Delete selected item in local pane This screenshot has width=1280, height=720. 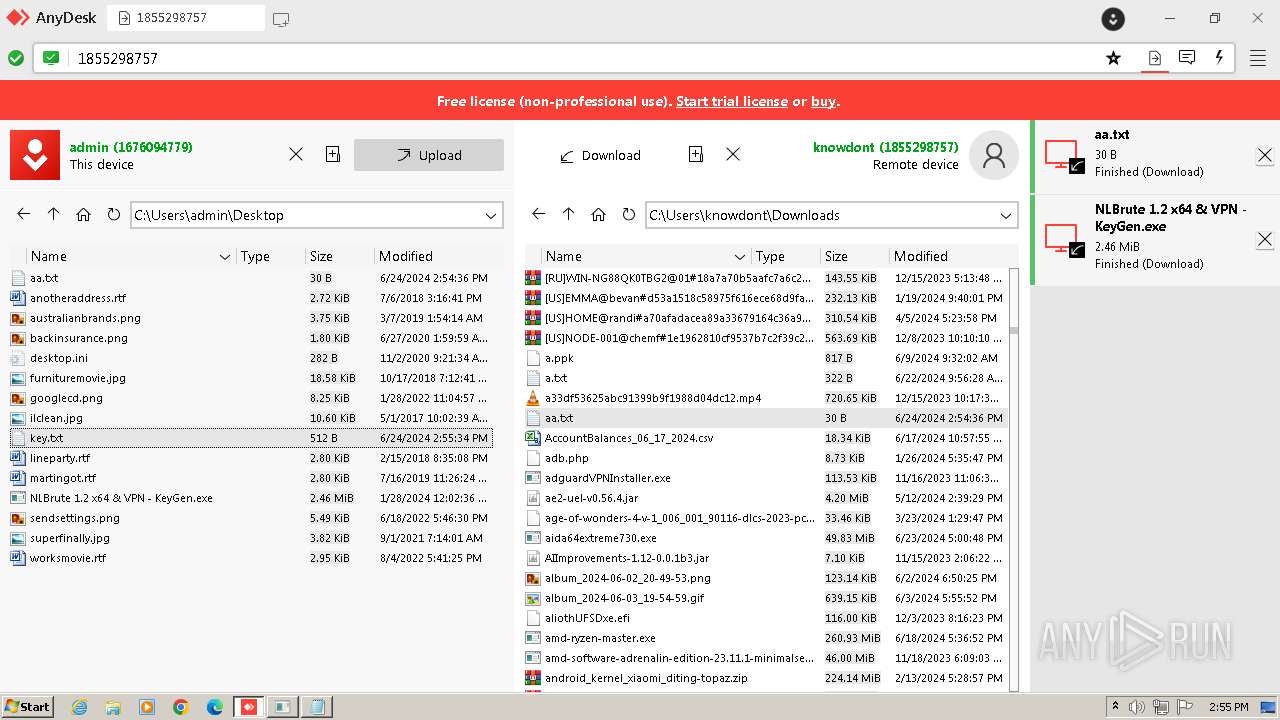pos(296,154)
